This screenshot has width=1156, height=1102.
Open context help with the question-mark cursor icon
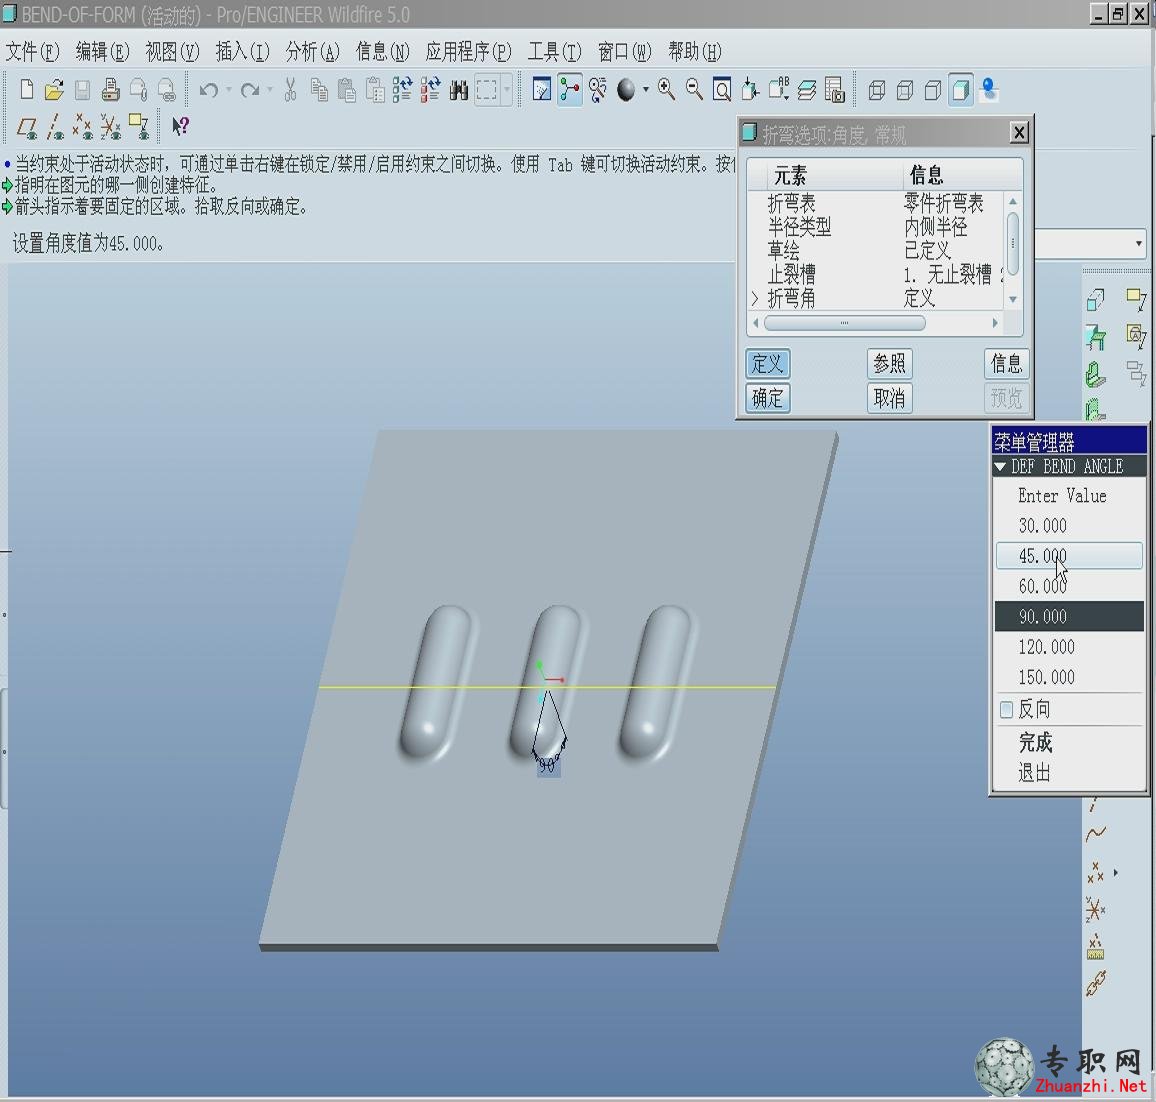point(181,127)
